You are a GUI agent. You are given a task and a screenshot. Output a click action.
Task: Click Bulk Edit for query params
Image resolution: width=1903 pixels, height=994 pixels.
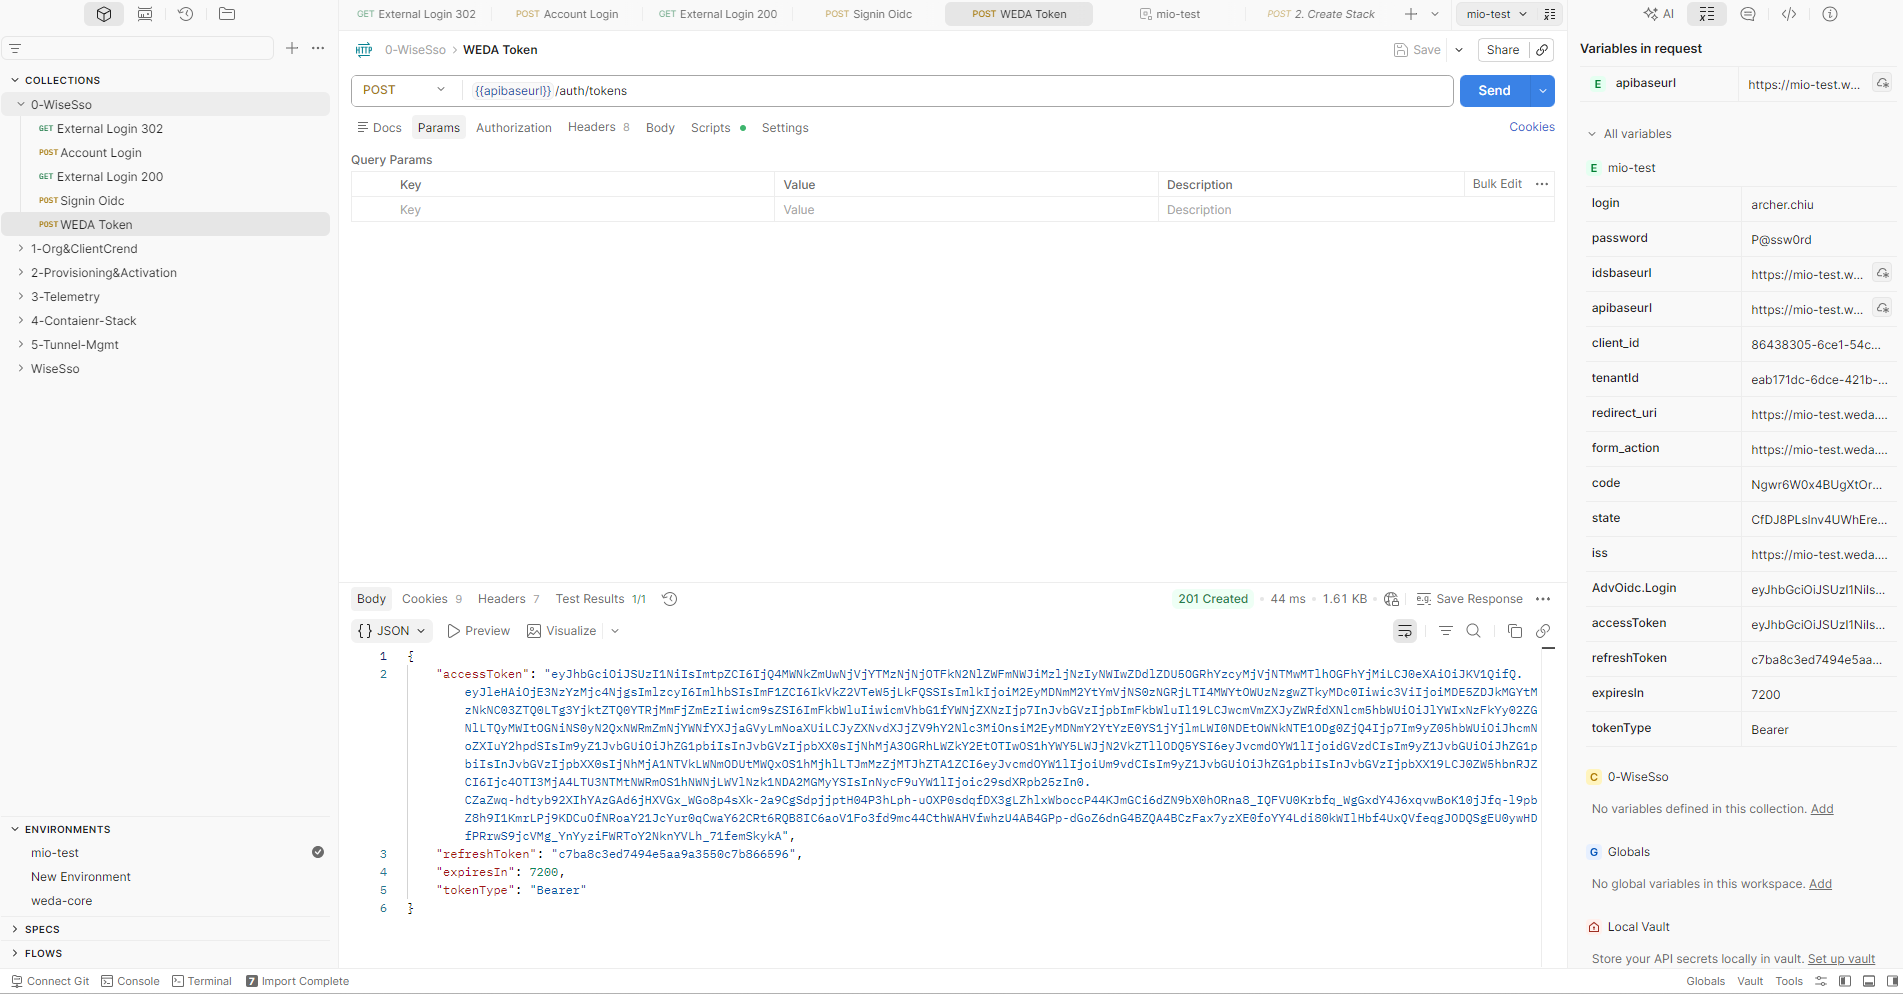[1496, 184]
